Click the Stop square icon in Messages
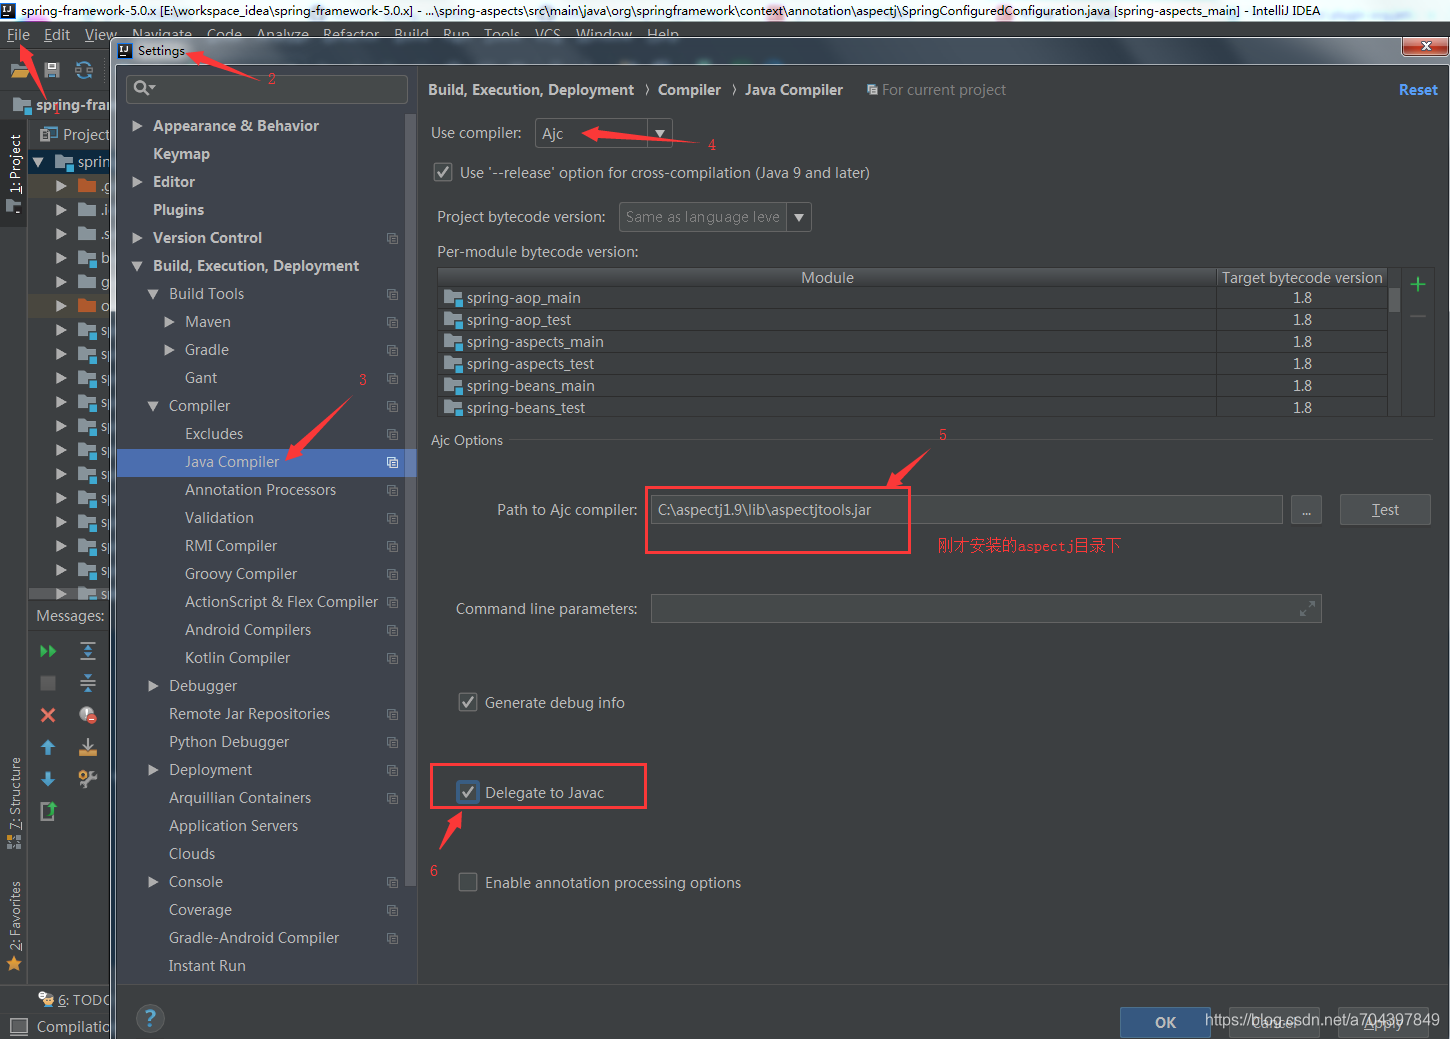The width and height of the screenshot is (1450, 1039). [47, 683]
